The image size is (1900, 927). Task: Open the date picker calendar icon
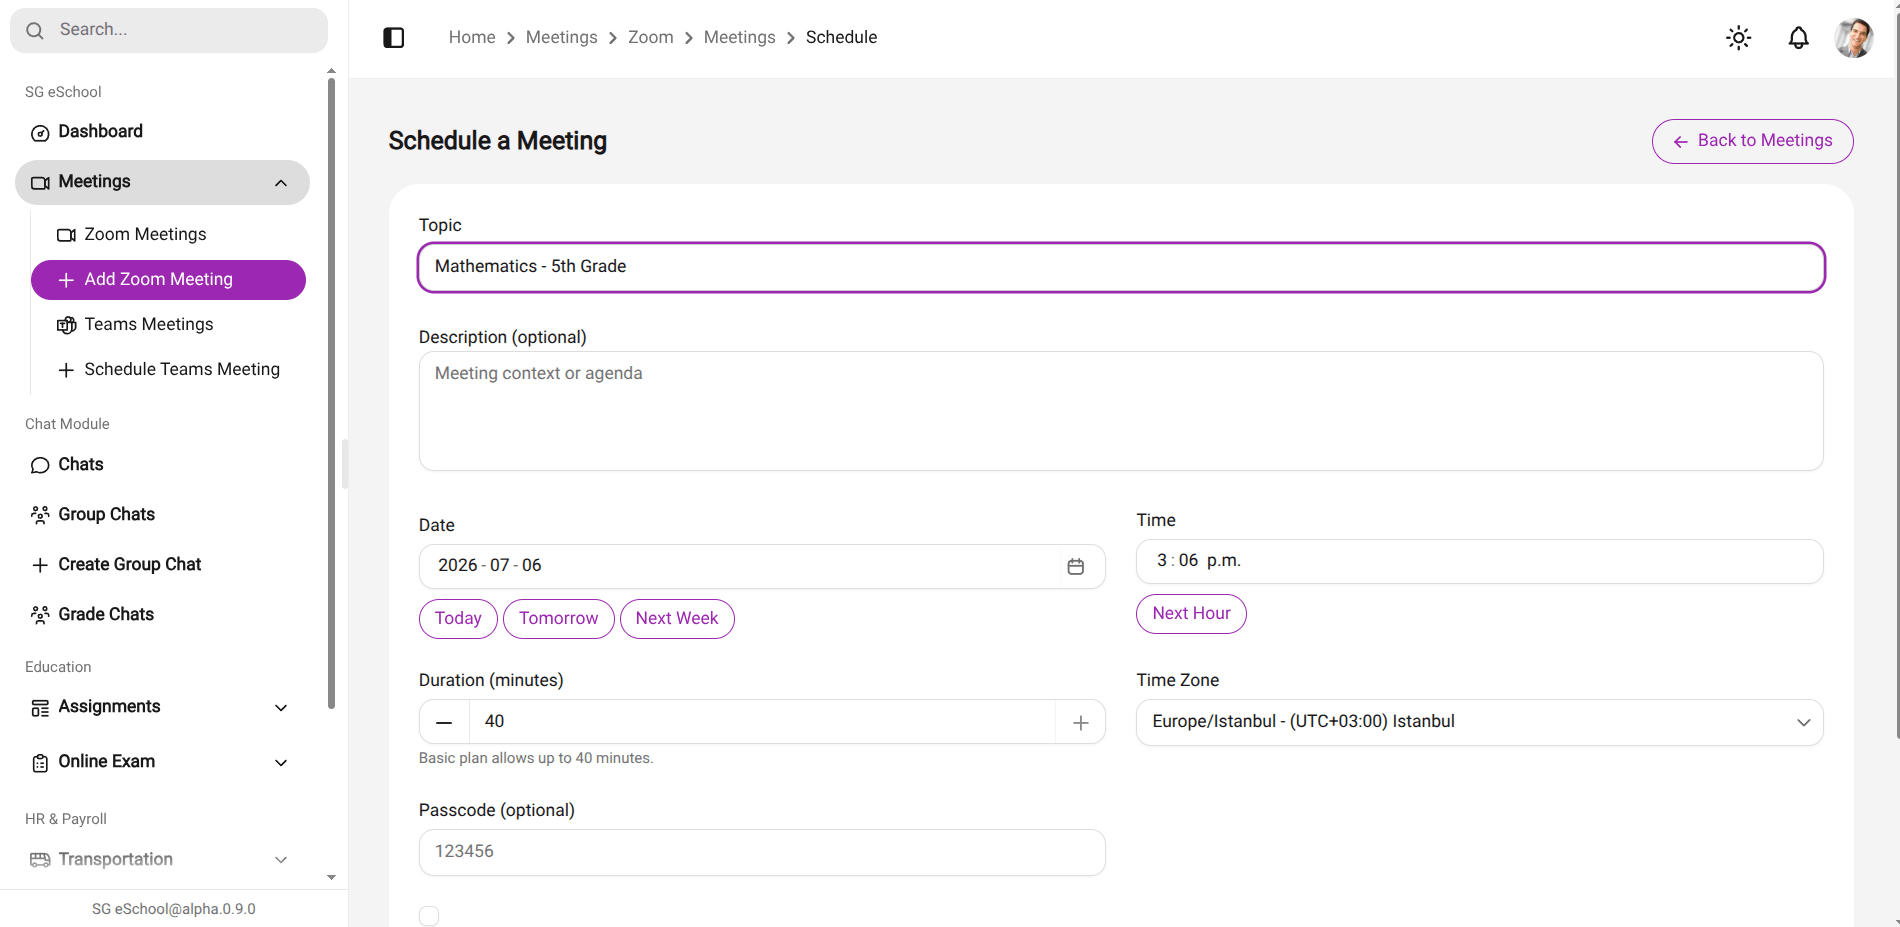(1076, 567)
